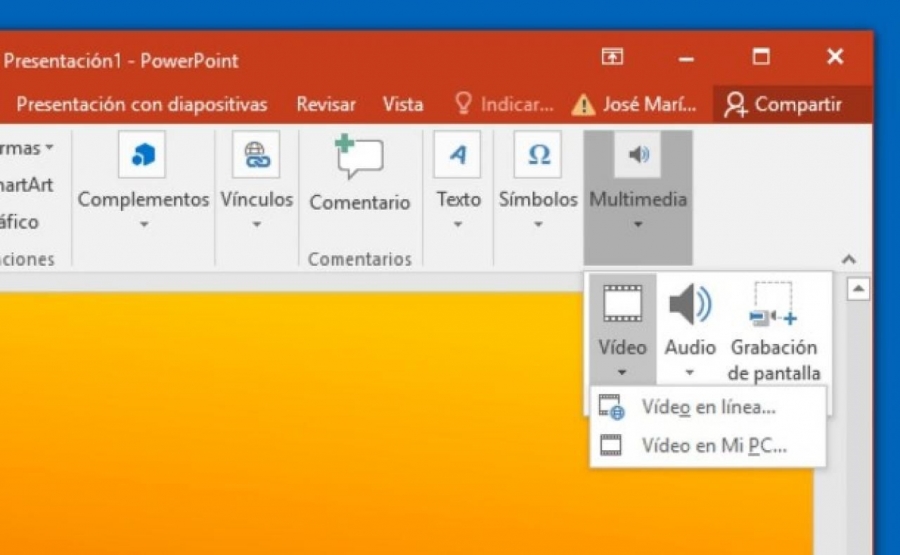Choose Vídeo en línea... from menu

pos(708,407)
